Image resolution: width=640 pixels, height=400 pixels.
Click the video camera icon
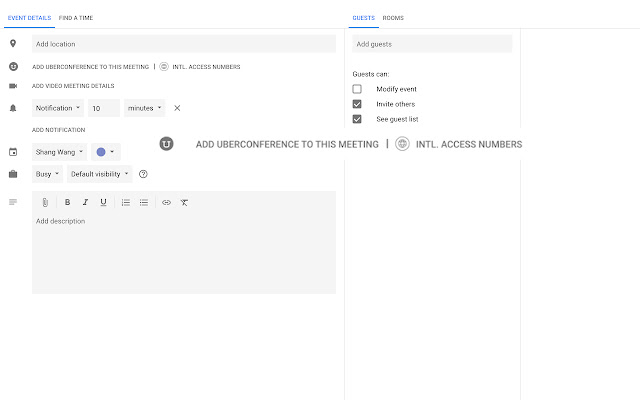(x=13, y=86)
